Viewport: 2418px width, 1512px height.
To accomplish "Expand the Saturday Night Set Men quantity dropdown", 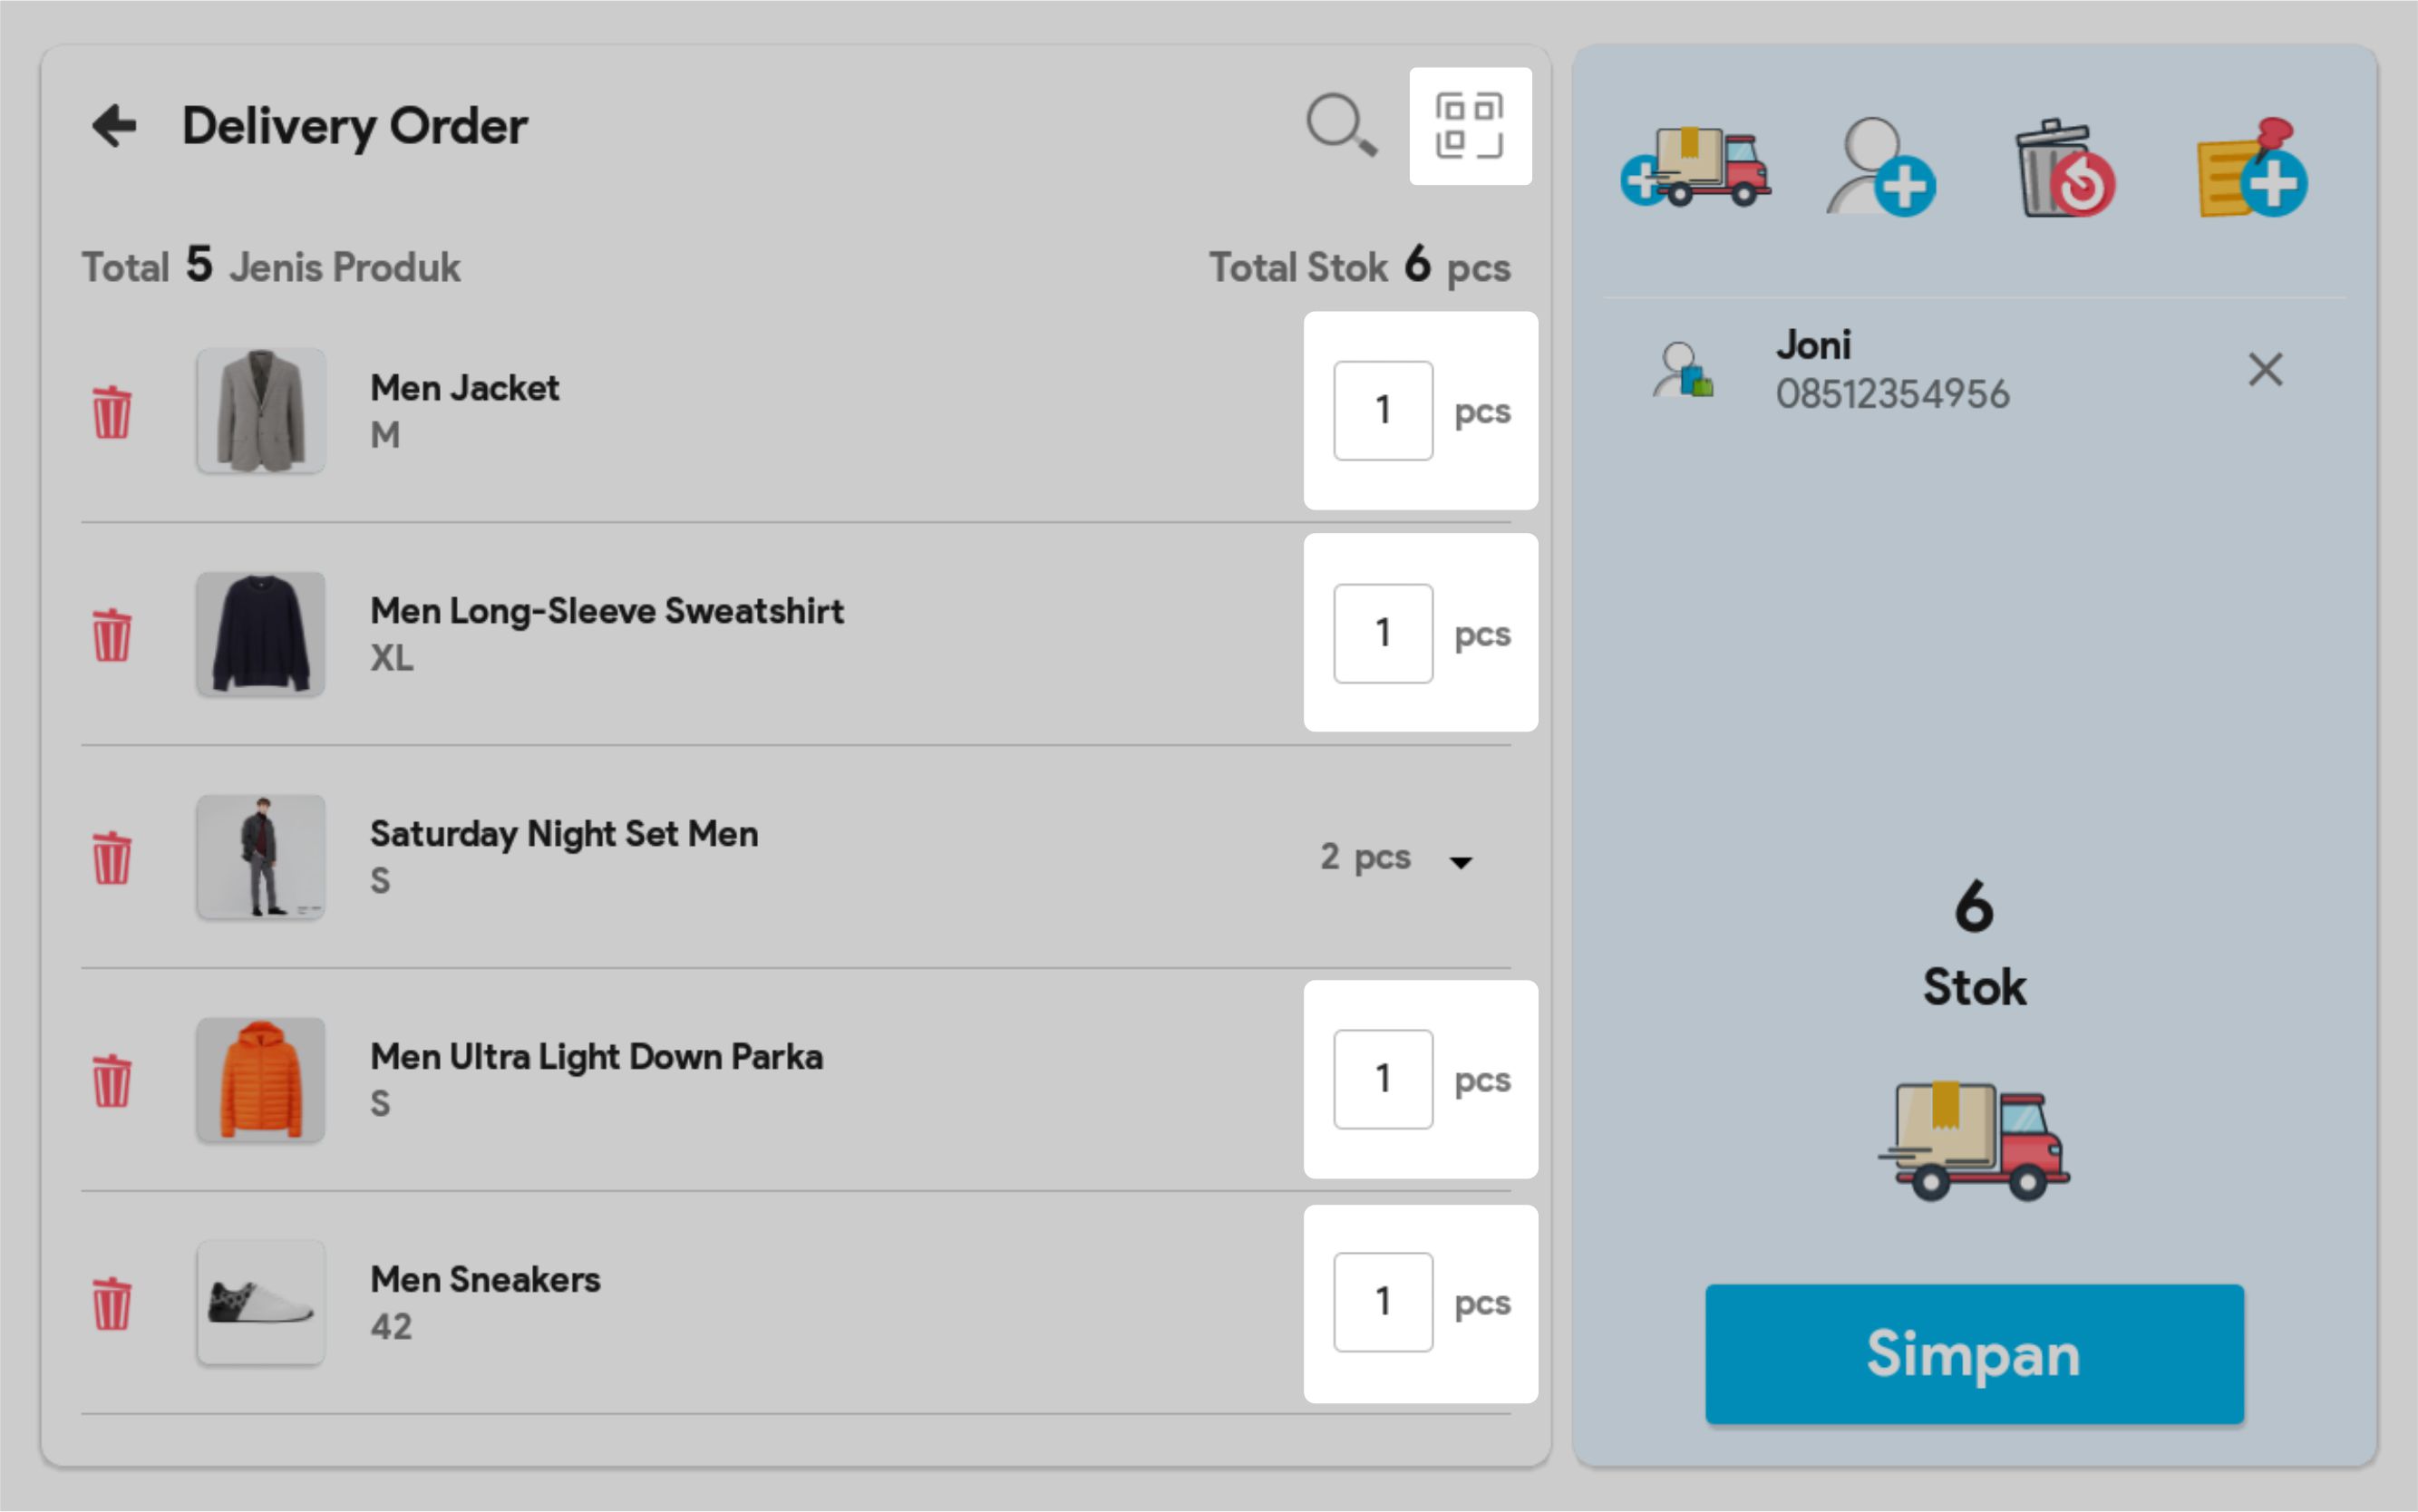I will pos(1461,861).
